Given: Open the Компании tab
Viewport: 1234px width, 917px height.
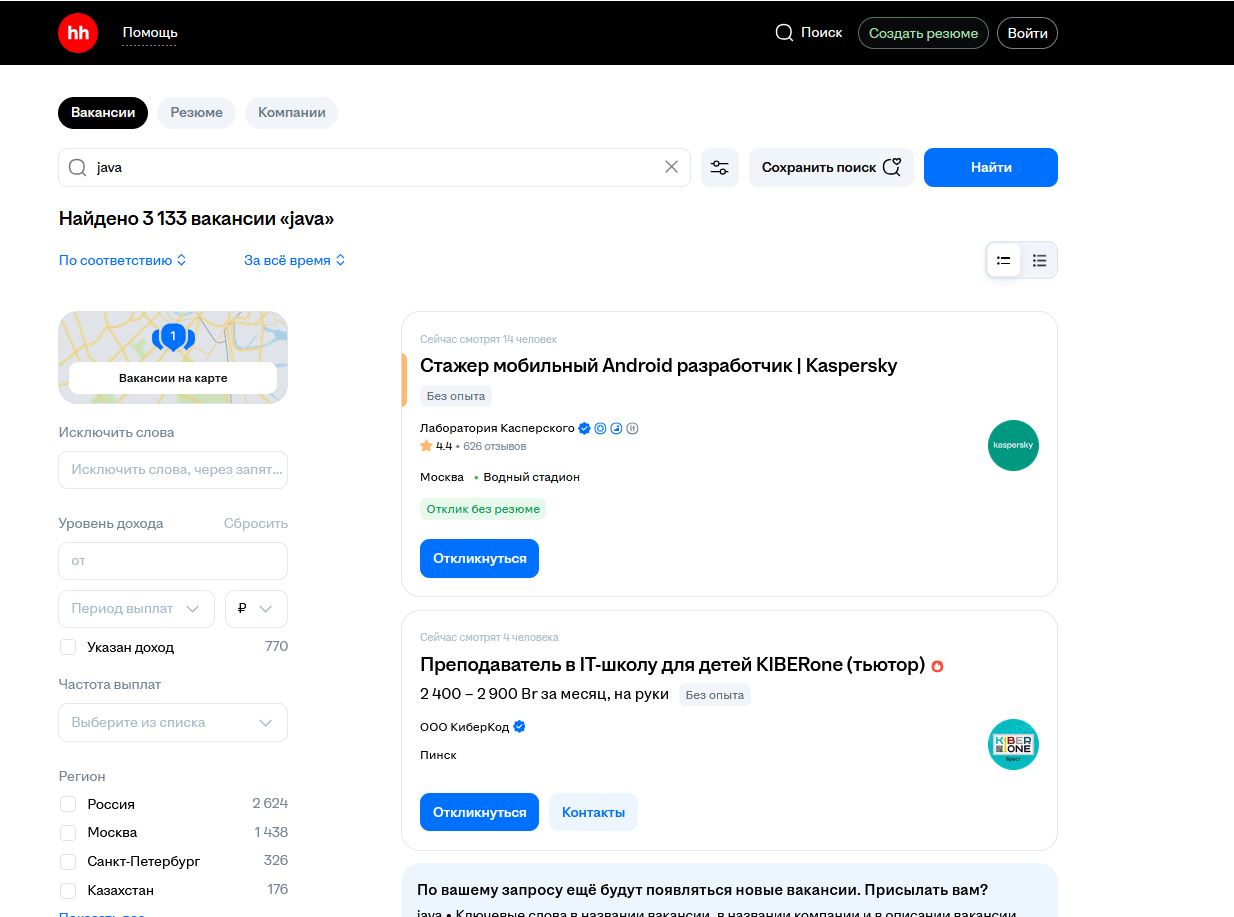Looking at the screenshot, I should [x=291, y=113].
